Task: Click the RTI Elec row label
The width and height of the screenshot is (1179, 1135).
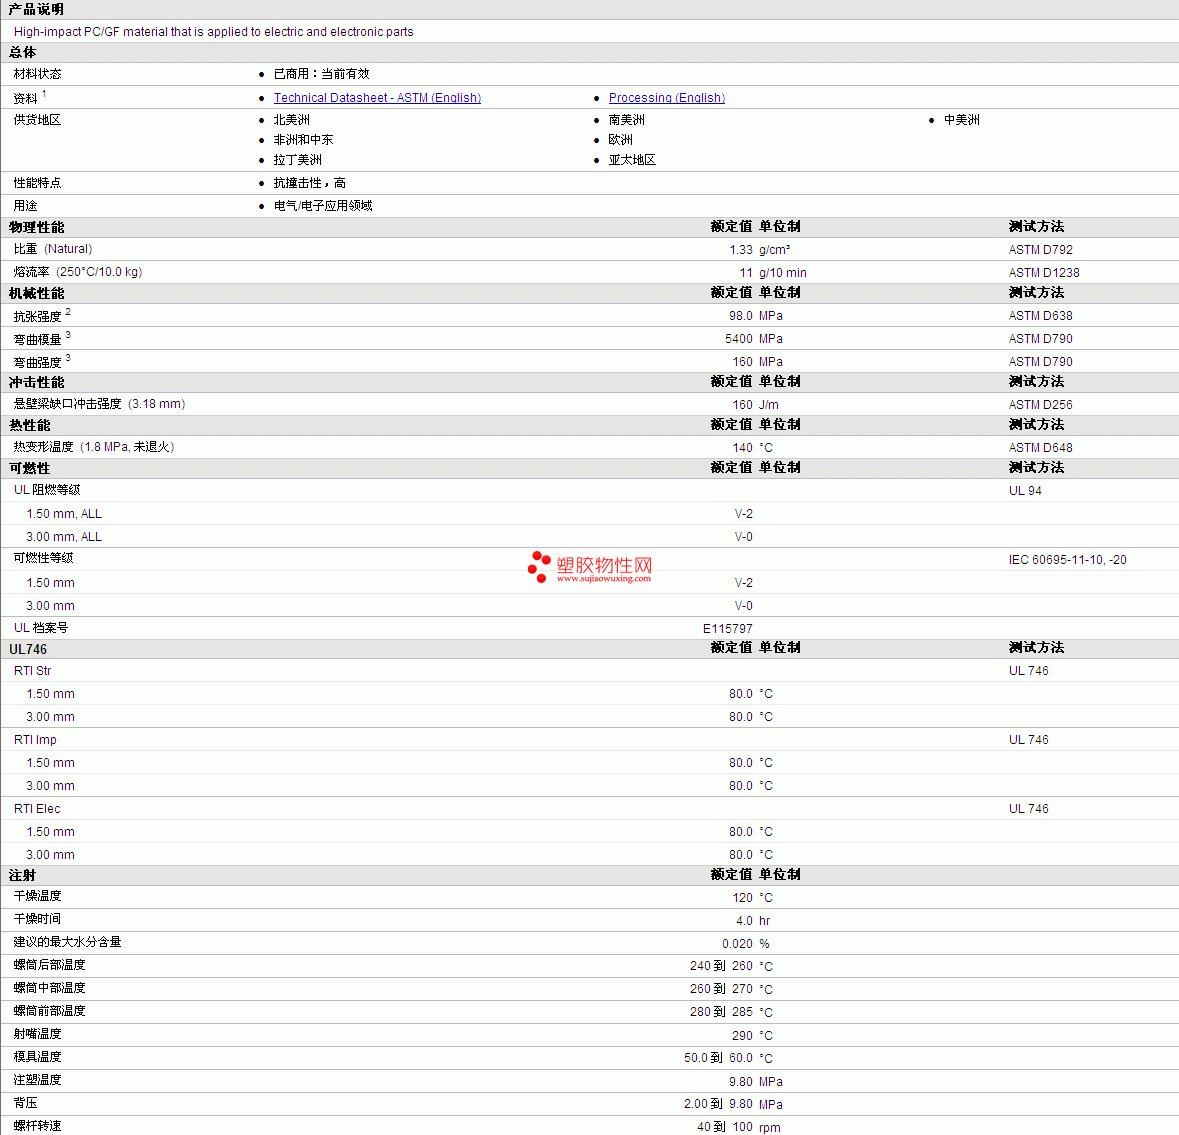Action: coord(37,809)
